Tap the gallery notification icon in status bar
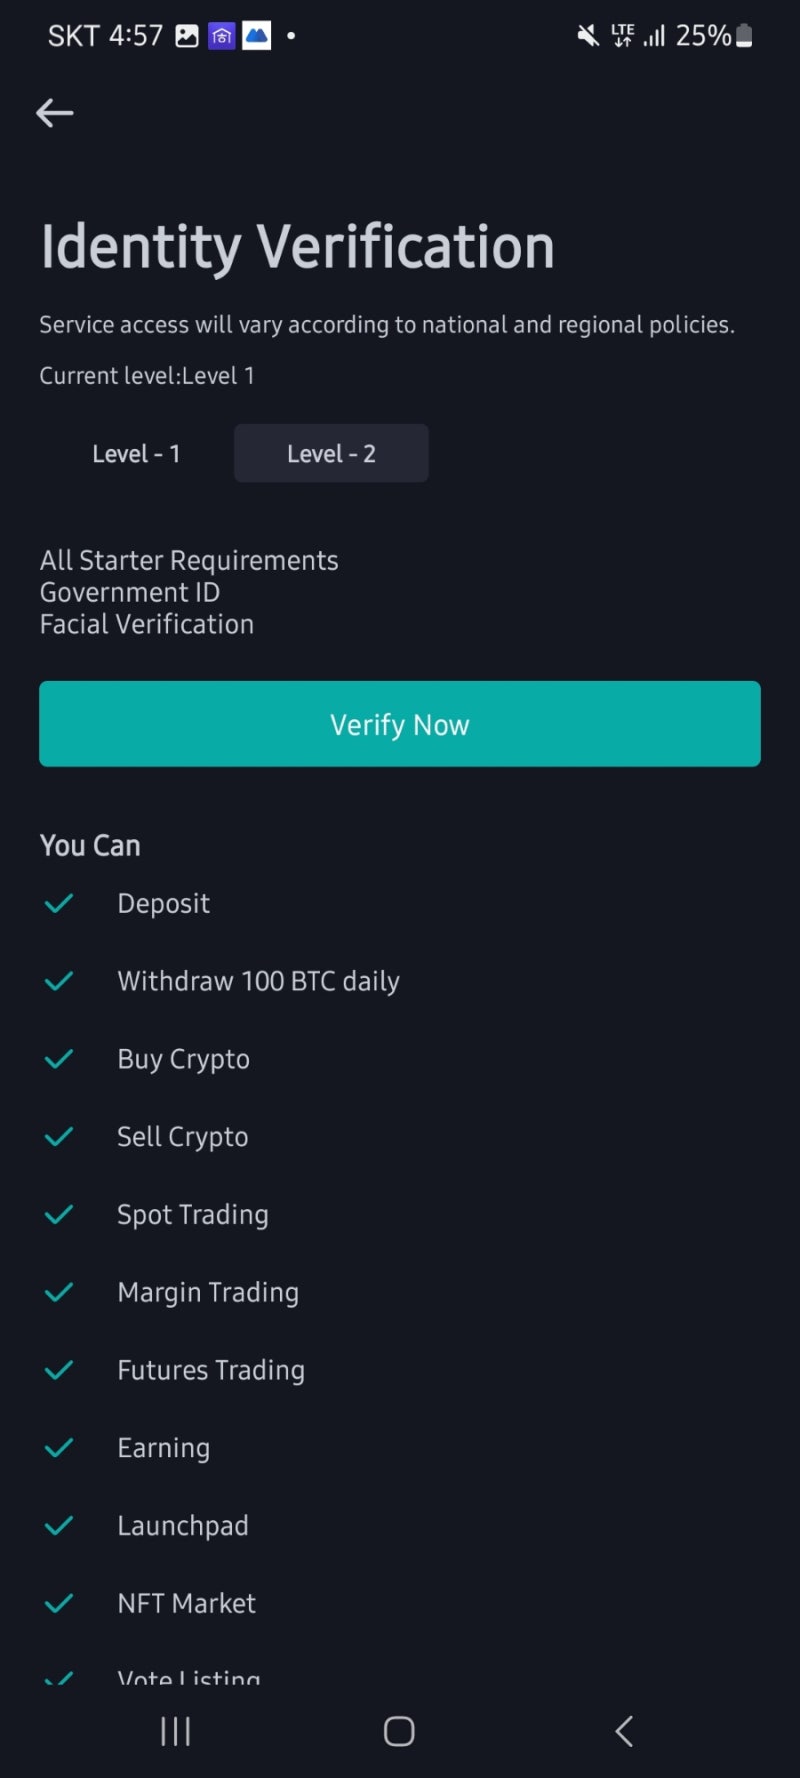800x1778 pixels. pos(187,37)
